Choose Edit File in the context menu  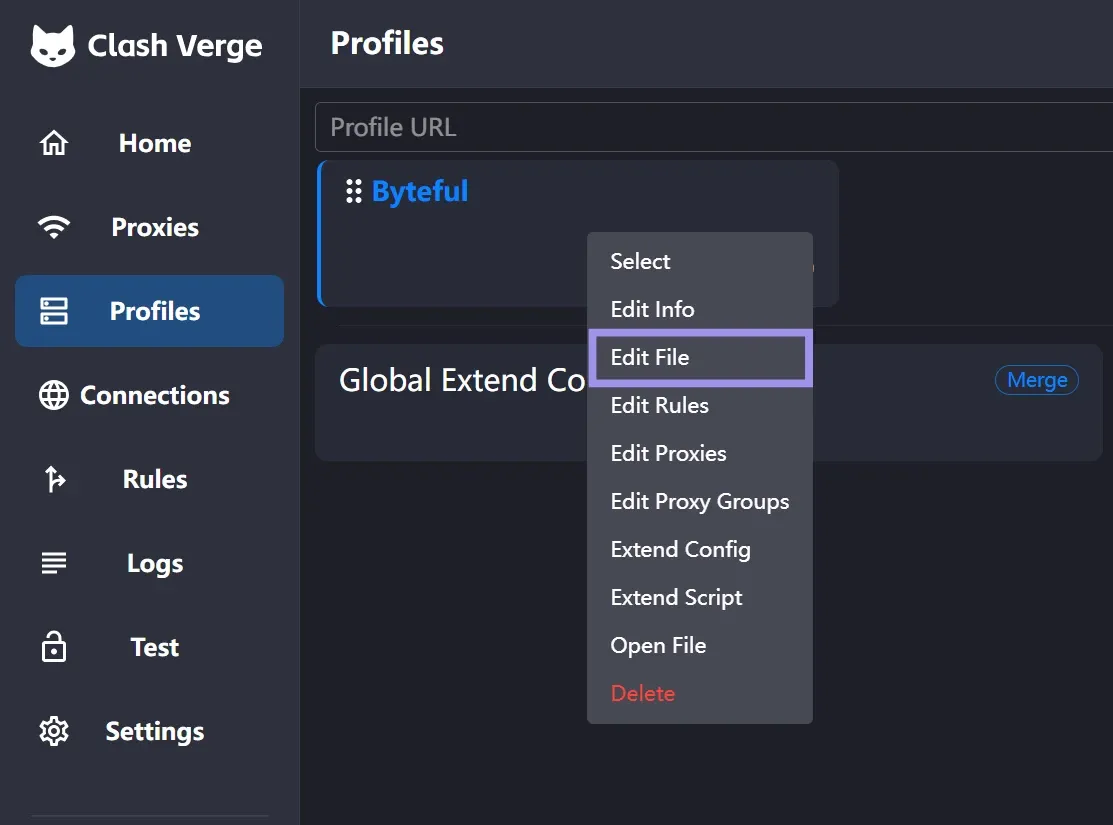[x=700, y=357]
